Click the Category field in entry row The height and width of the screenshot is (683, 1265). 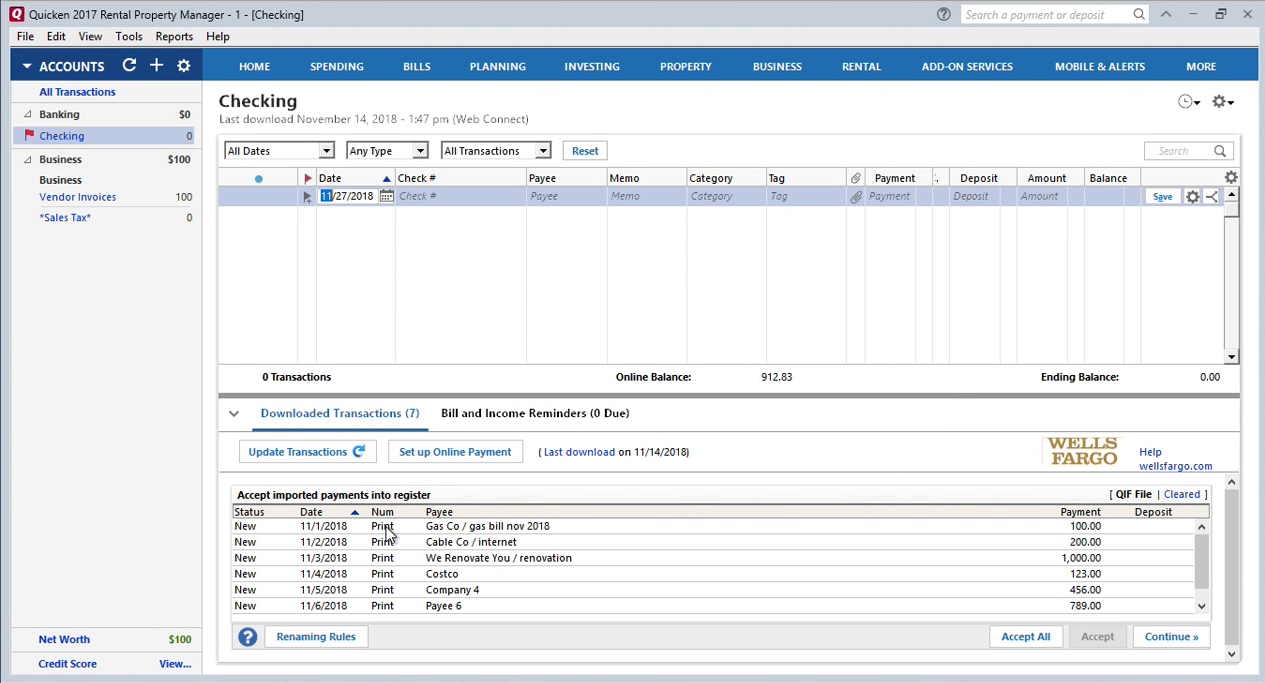click(725, 196)
